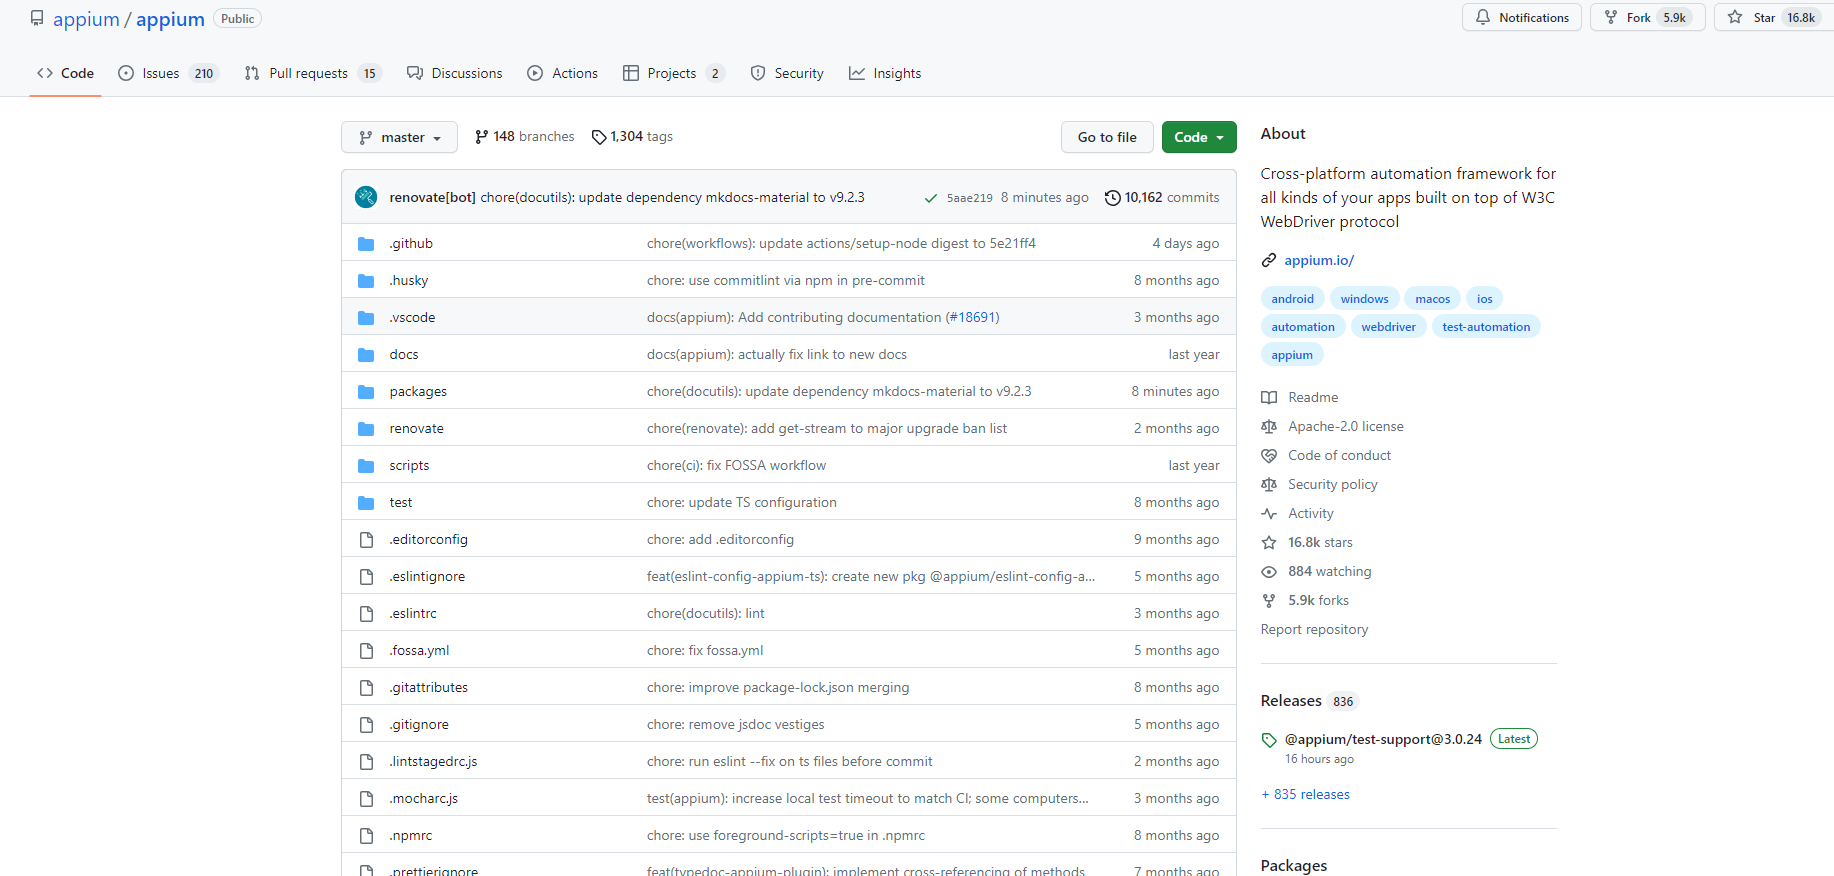Click the .editorconfig file icon
This screenshot has height=876, width=1834.
tap(366, 540)
